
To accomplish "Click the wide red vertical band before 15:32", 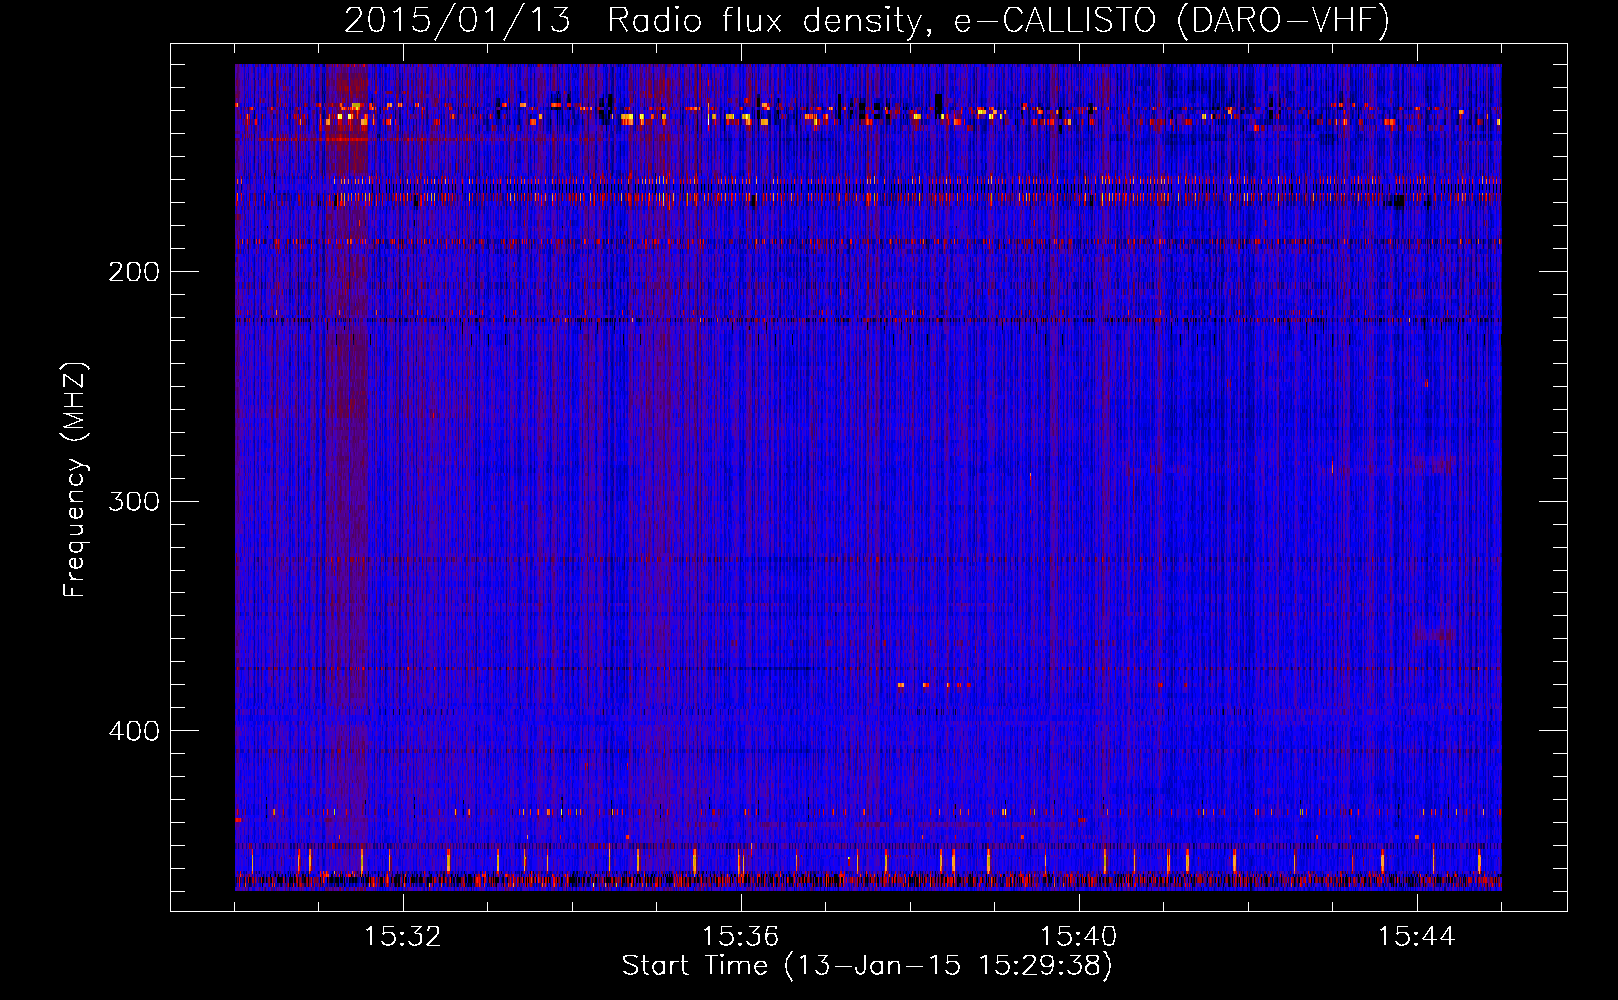I will click(347, 450).
